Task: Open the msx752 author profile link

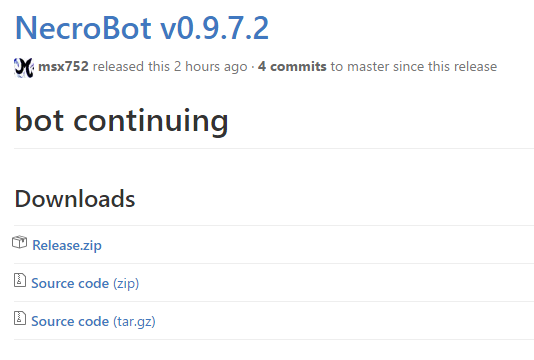Action: coord(63,66)
